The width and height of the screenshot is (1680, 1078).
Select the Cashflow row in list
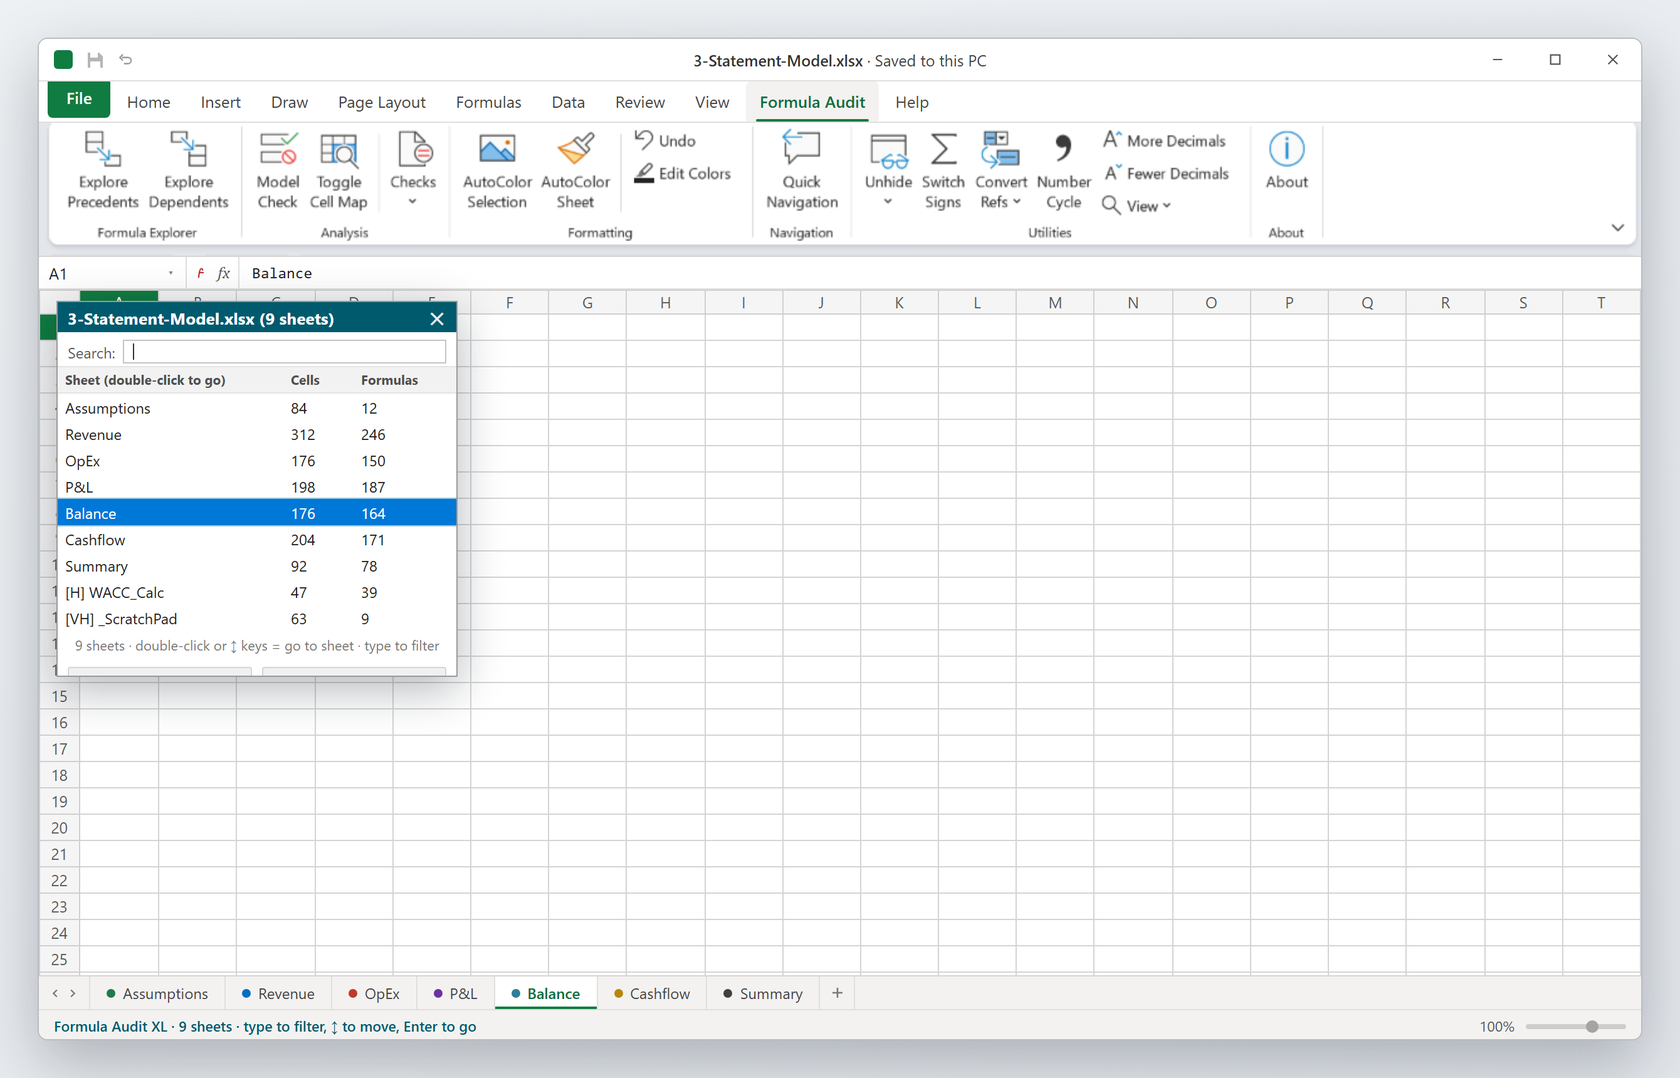tap(257, 540)
